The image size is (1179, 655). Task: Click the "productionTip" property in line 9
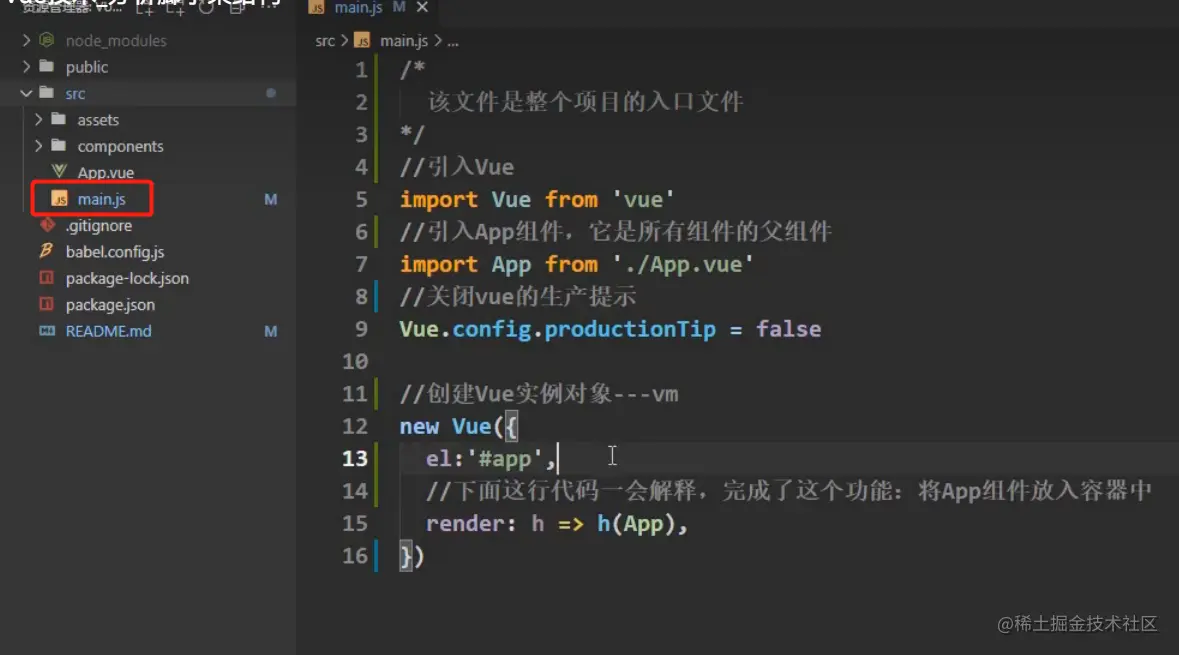pyautogui.click(x=629, y=329)
